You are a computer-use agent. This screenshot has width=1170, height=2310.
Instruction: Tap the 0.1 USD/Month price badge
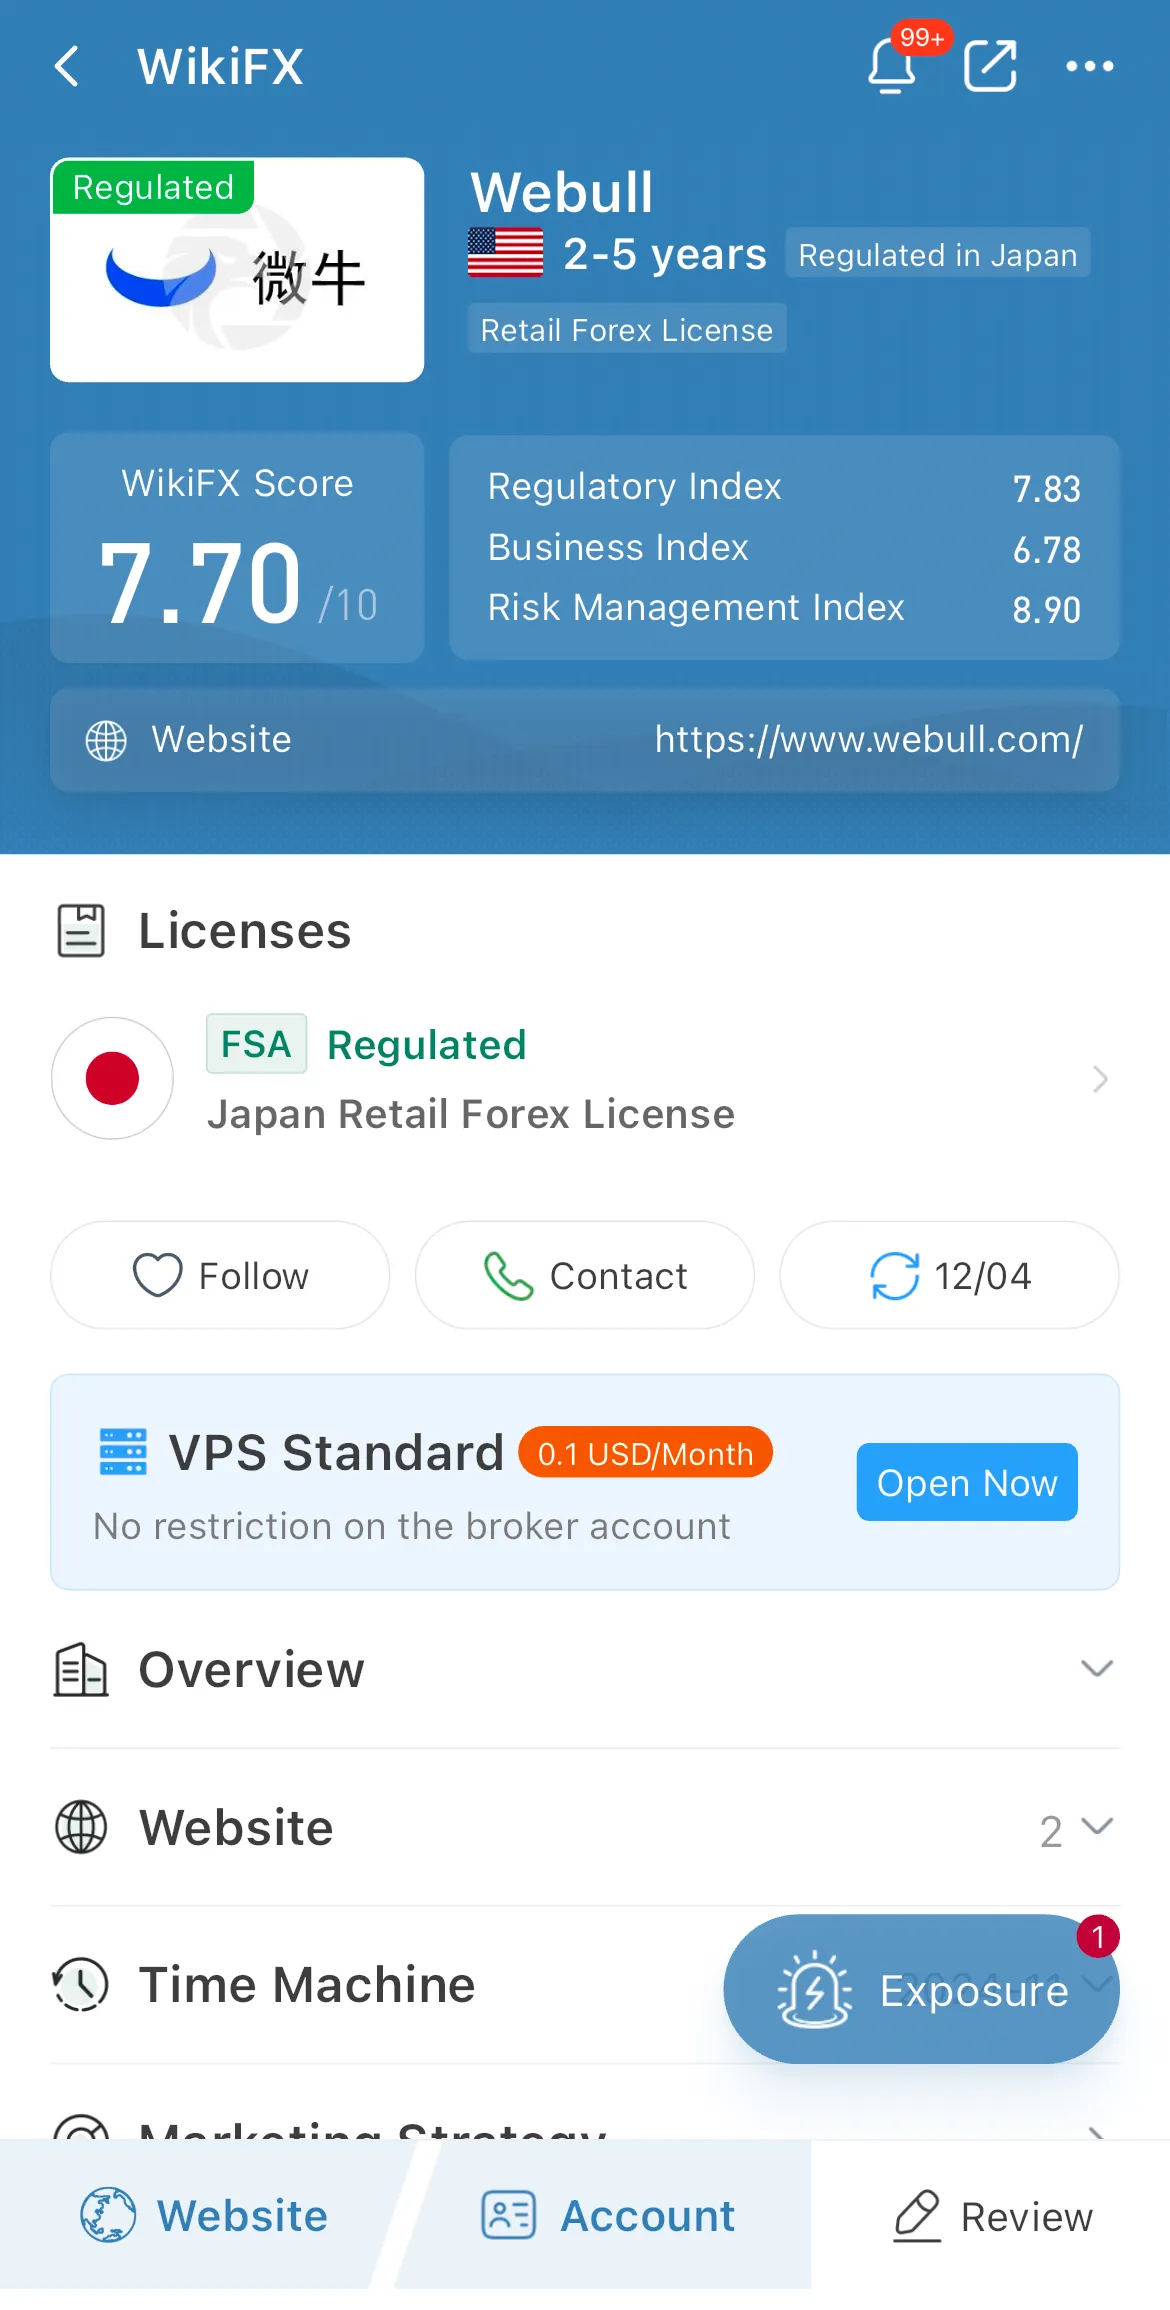point(645,1452)
